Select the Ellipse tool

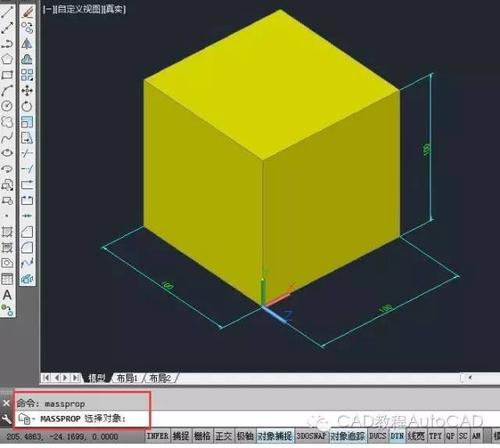pyautogui.click(x=7, y=153)
